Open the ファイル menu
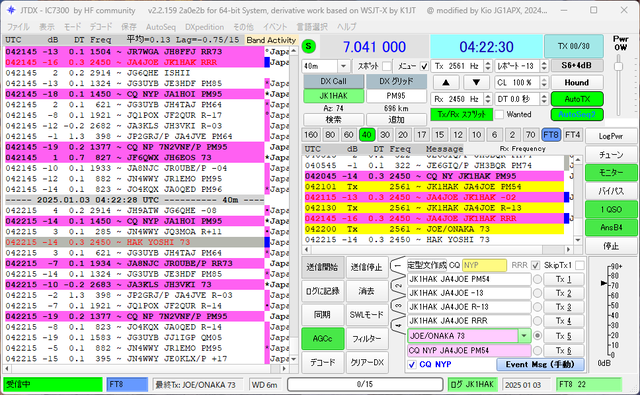640x395 pixels. (x=18, y=27)
